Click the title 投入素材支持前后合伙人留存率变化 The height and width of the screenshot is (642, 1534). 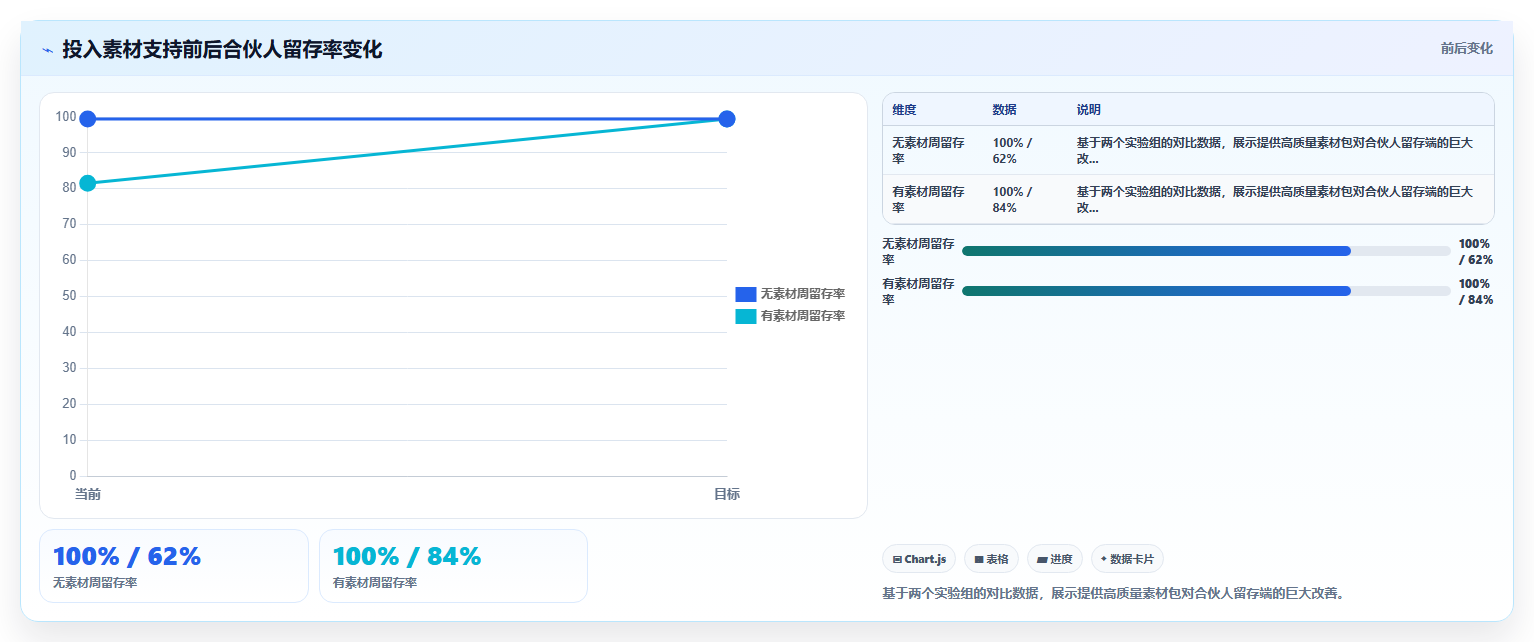tap(222, 49)
